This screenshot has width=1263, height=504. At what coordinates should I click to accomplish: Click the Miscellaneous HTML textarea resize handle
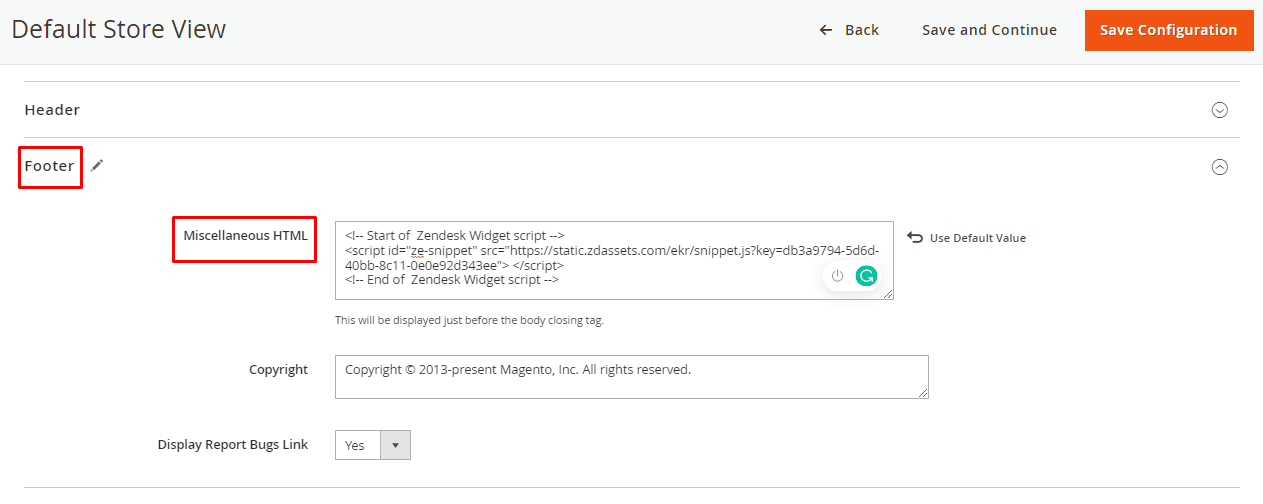pyautogui.click(x=888, y=294)
